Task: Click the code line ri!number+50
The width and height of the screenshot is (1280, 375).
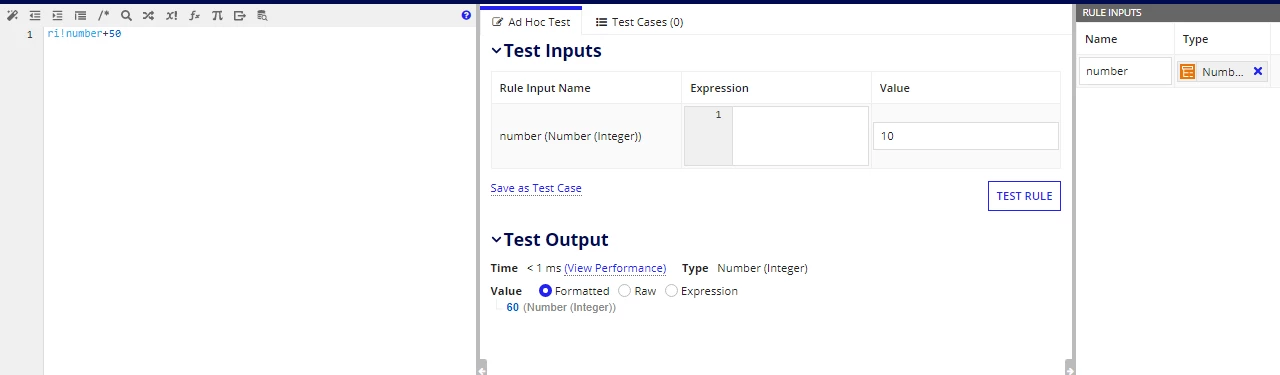Action: point(84,34)
